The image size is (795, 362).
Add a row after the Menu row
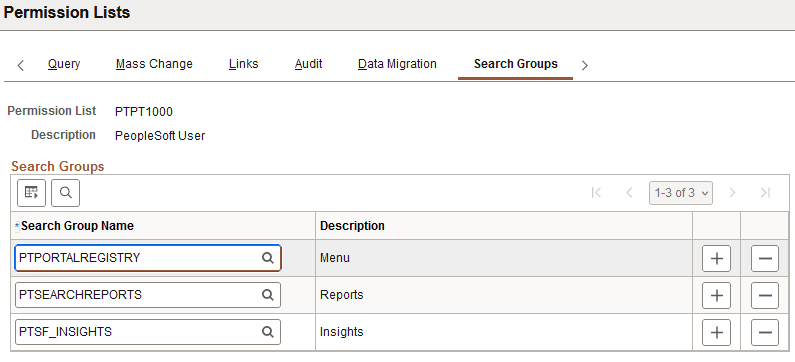coord(716,259)
